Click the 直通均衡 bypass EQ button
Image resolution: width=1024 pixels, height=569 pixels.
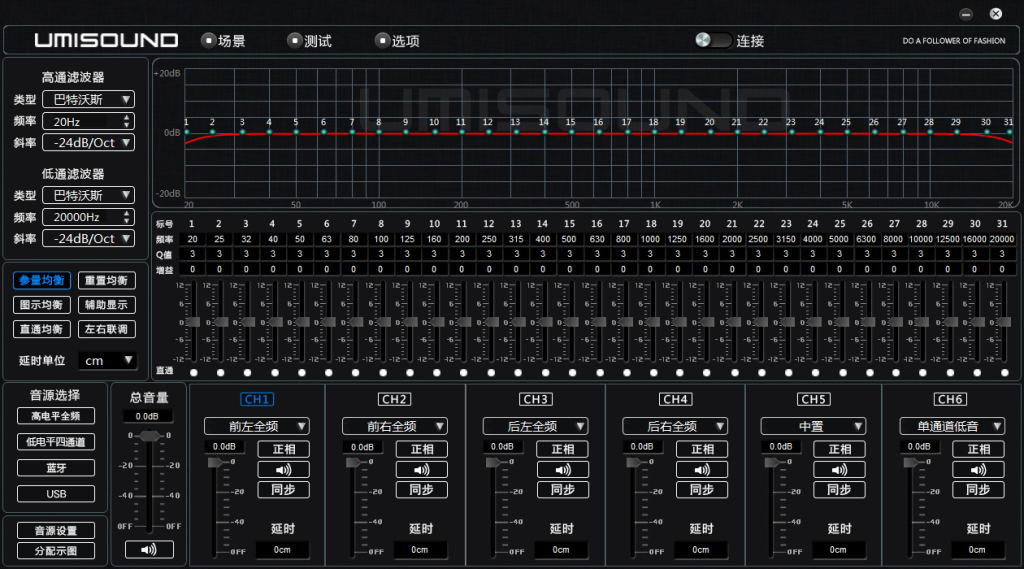tap(42, 329)
